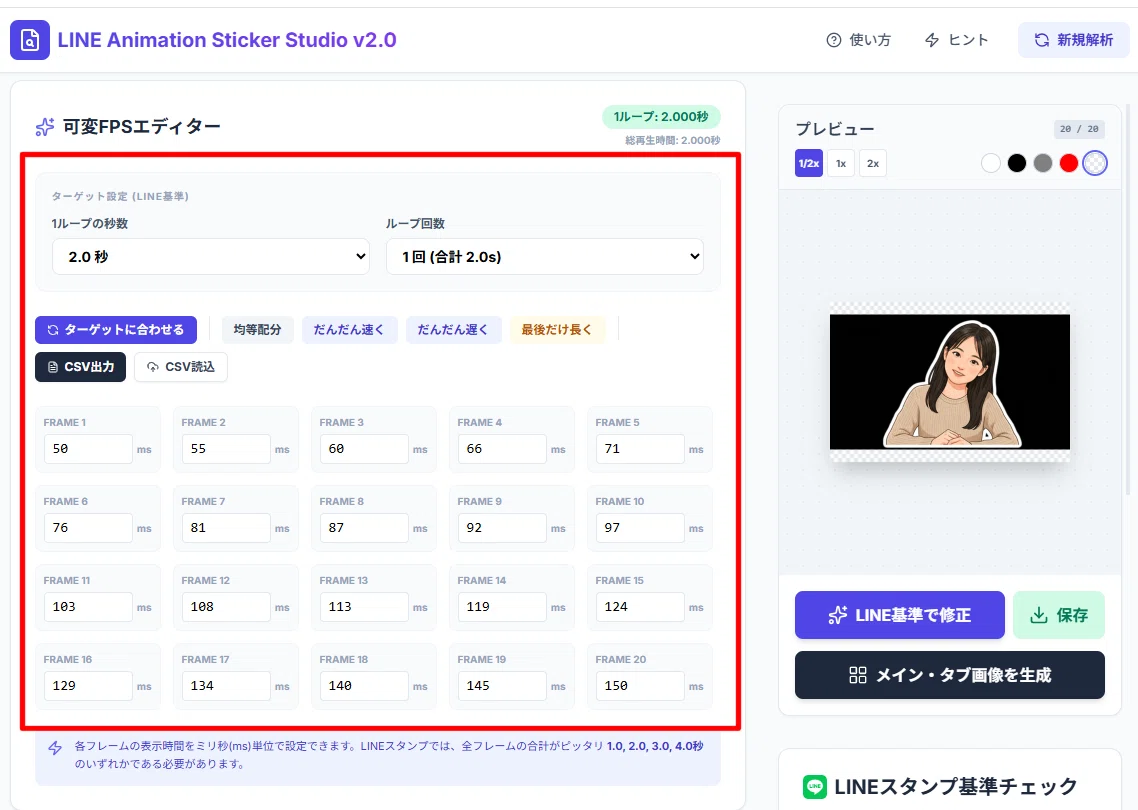This screenshot has width=1138, height=810.
Task: Set preview zoom to 1/2x
Action: 809,163
